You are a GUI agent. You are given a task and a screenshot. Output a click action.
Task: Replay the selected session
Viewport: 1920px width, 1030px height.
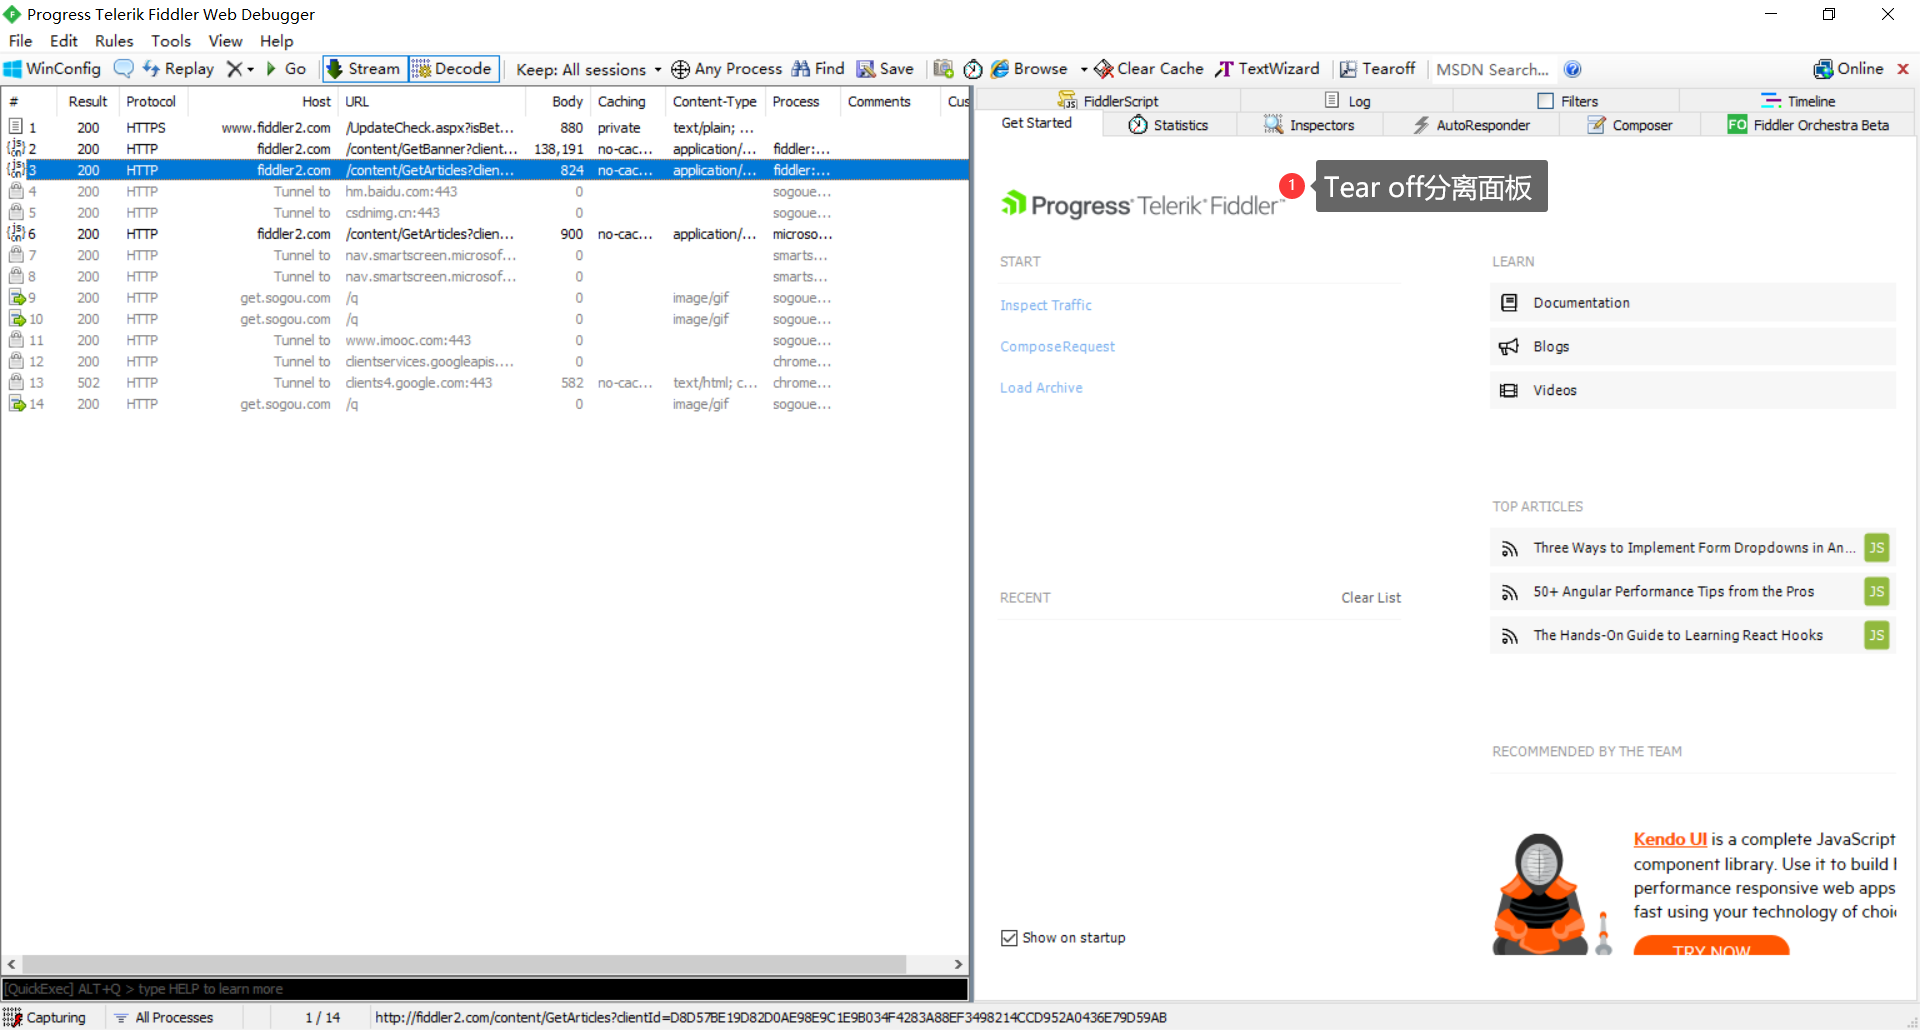(x=179, y=69)
